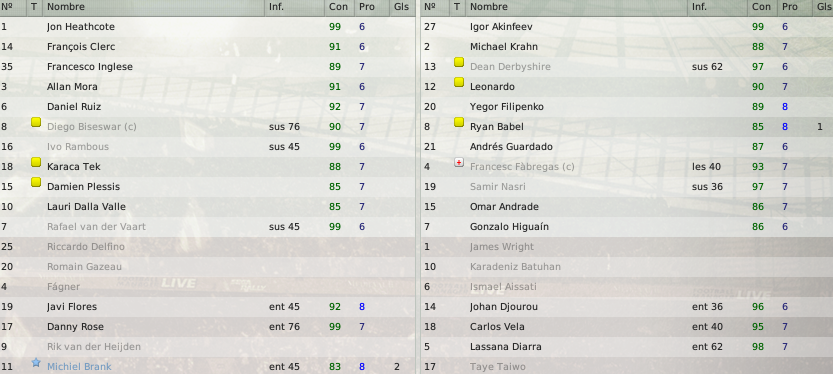Click Dean Derbyshire's yellow card icon
This screenshot has width=833, height=374.
(459, 63)
